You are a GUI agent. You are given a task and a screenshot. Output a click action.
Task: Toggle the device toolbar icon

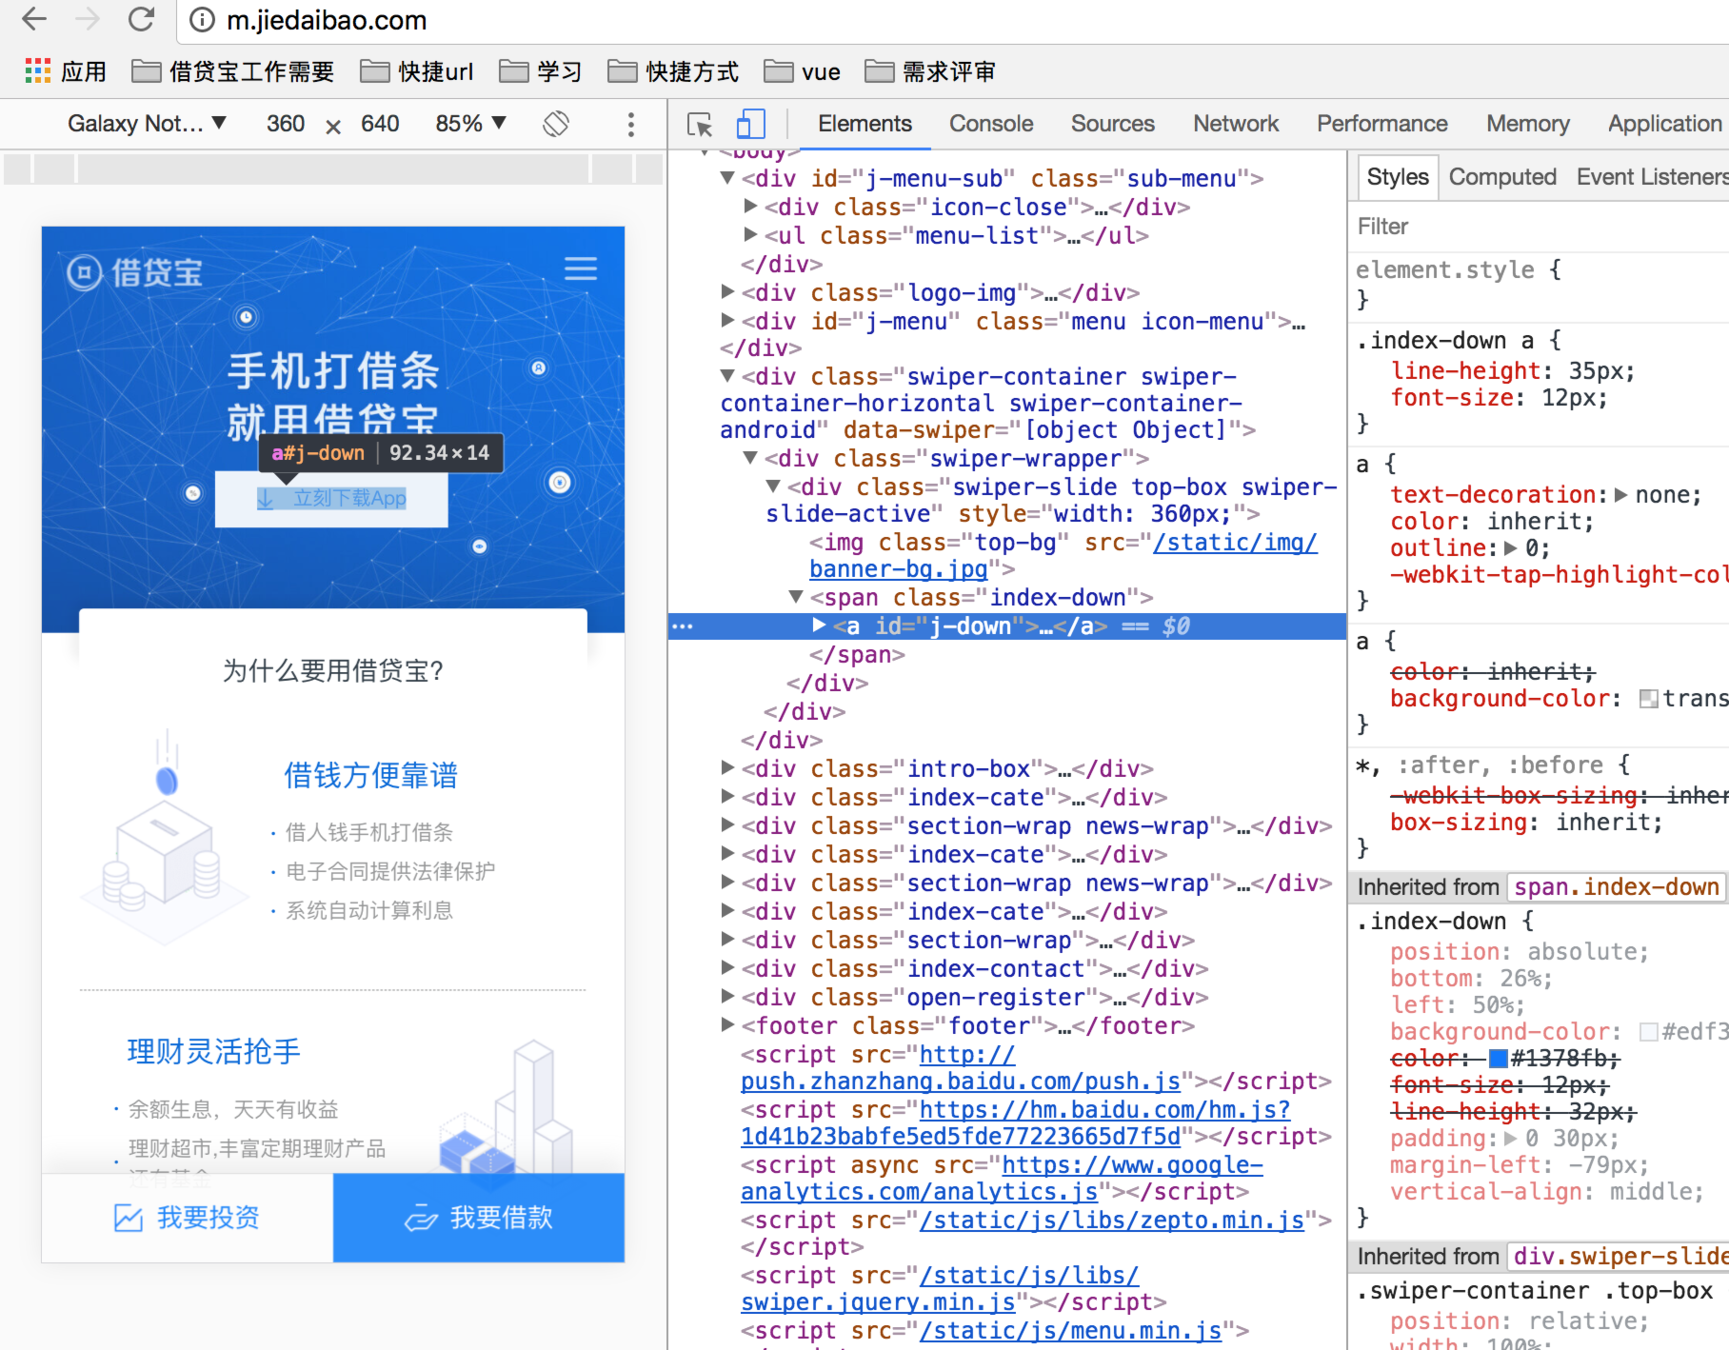click(750, 124)
